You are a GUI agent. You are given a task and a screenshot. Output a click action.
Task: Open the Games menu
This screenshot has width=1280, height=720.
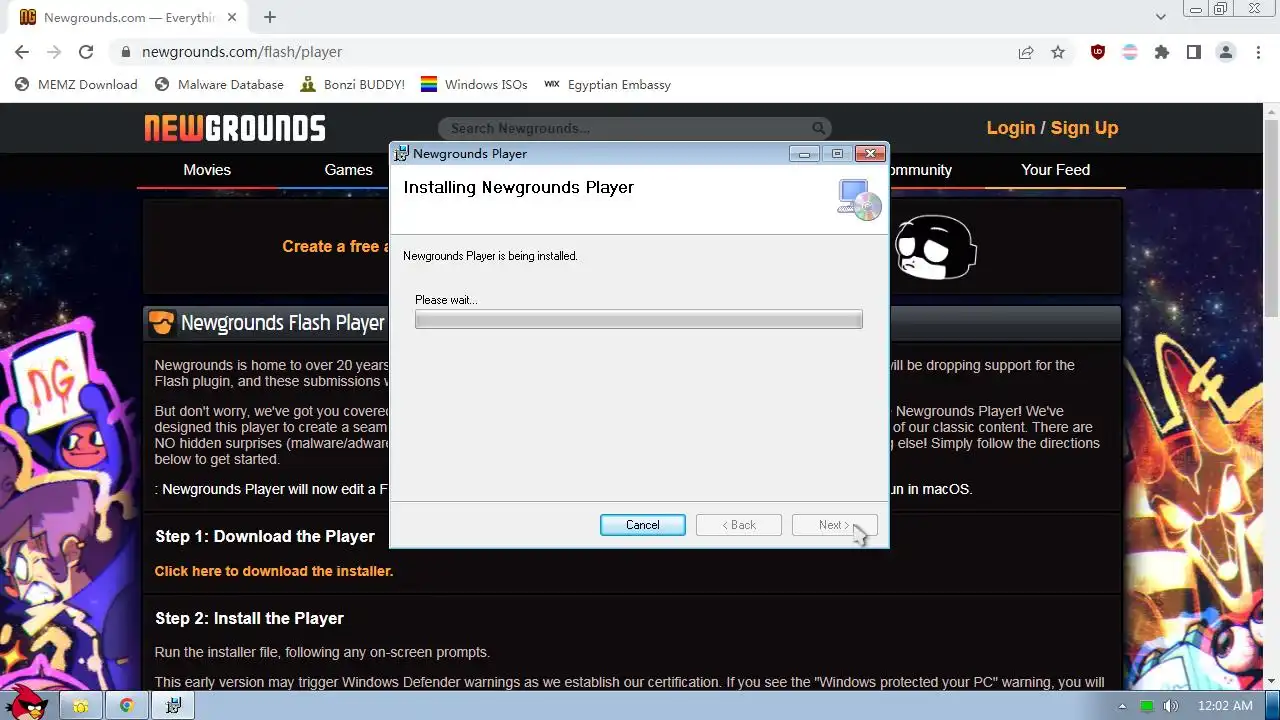point(348,170)
